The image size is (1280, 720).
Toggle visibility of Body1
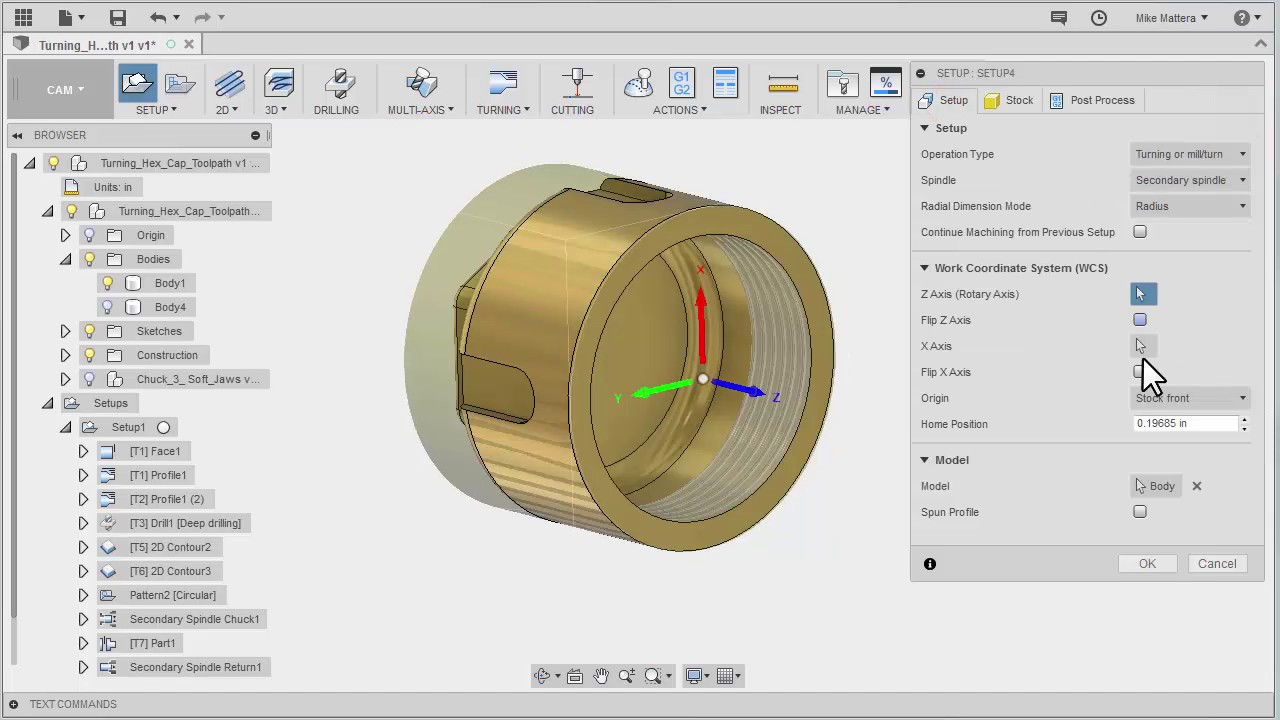pyautogui.click(x=108, y=283)
